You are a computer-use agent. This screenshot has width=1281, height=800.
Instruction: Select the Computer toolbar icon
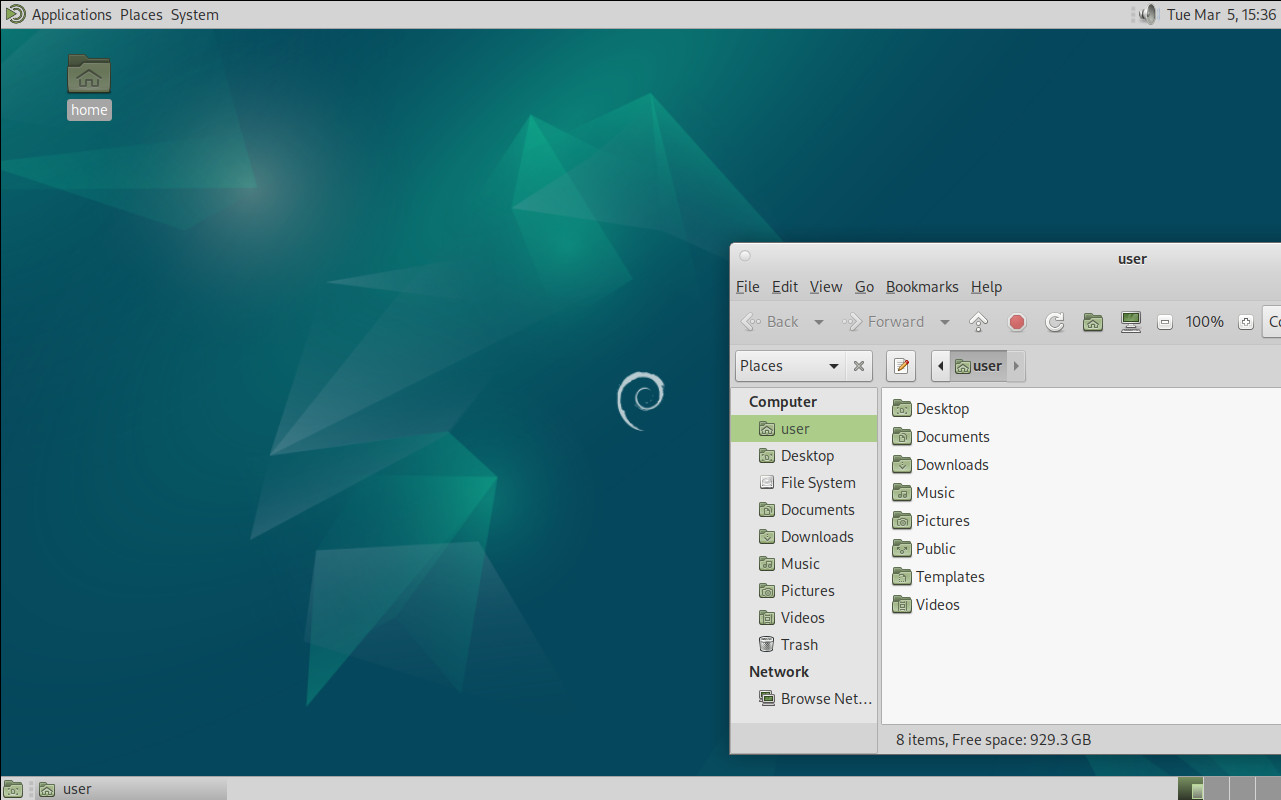(1130, 321)
